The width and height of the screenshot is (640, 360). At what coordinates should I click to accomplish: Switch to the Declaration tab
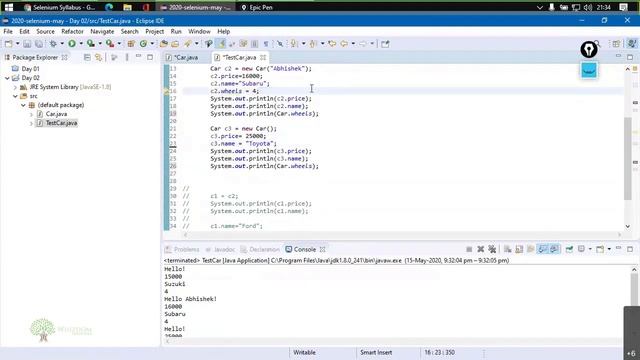[264, 249]
